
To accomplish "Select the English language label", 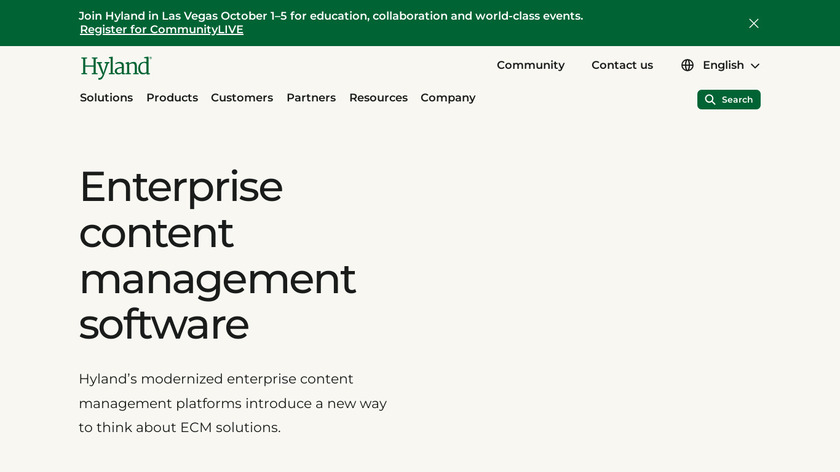I will tap(723, 65).
